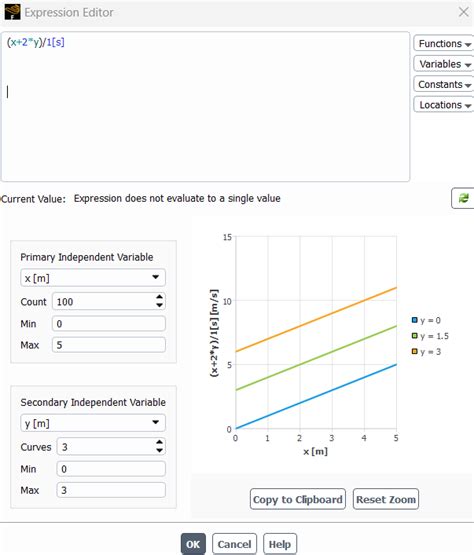Click the Copy to Clipboard button
Image resolution: width=474 pixels, height=555 pixels.
298,499
